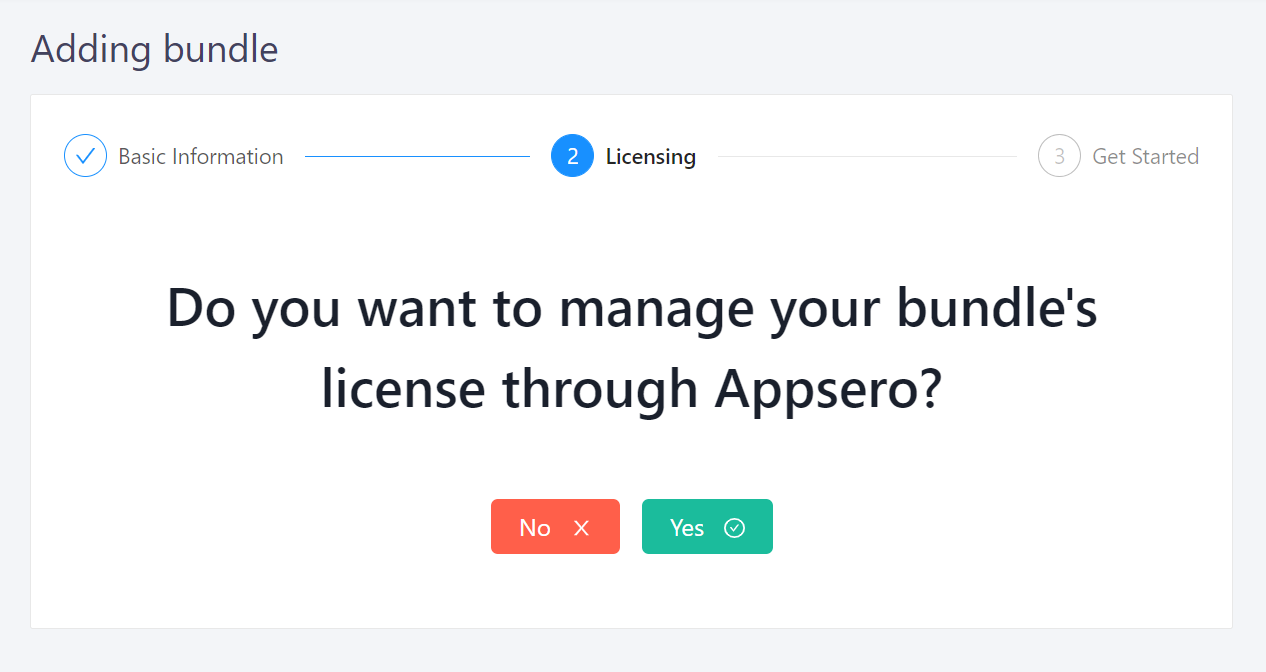Image resolution: width=1266 pixels, height=672 pixels.
Task: Click the step 2 Licensing circle
Action: click(572, 156)
